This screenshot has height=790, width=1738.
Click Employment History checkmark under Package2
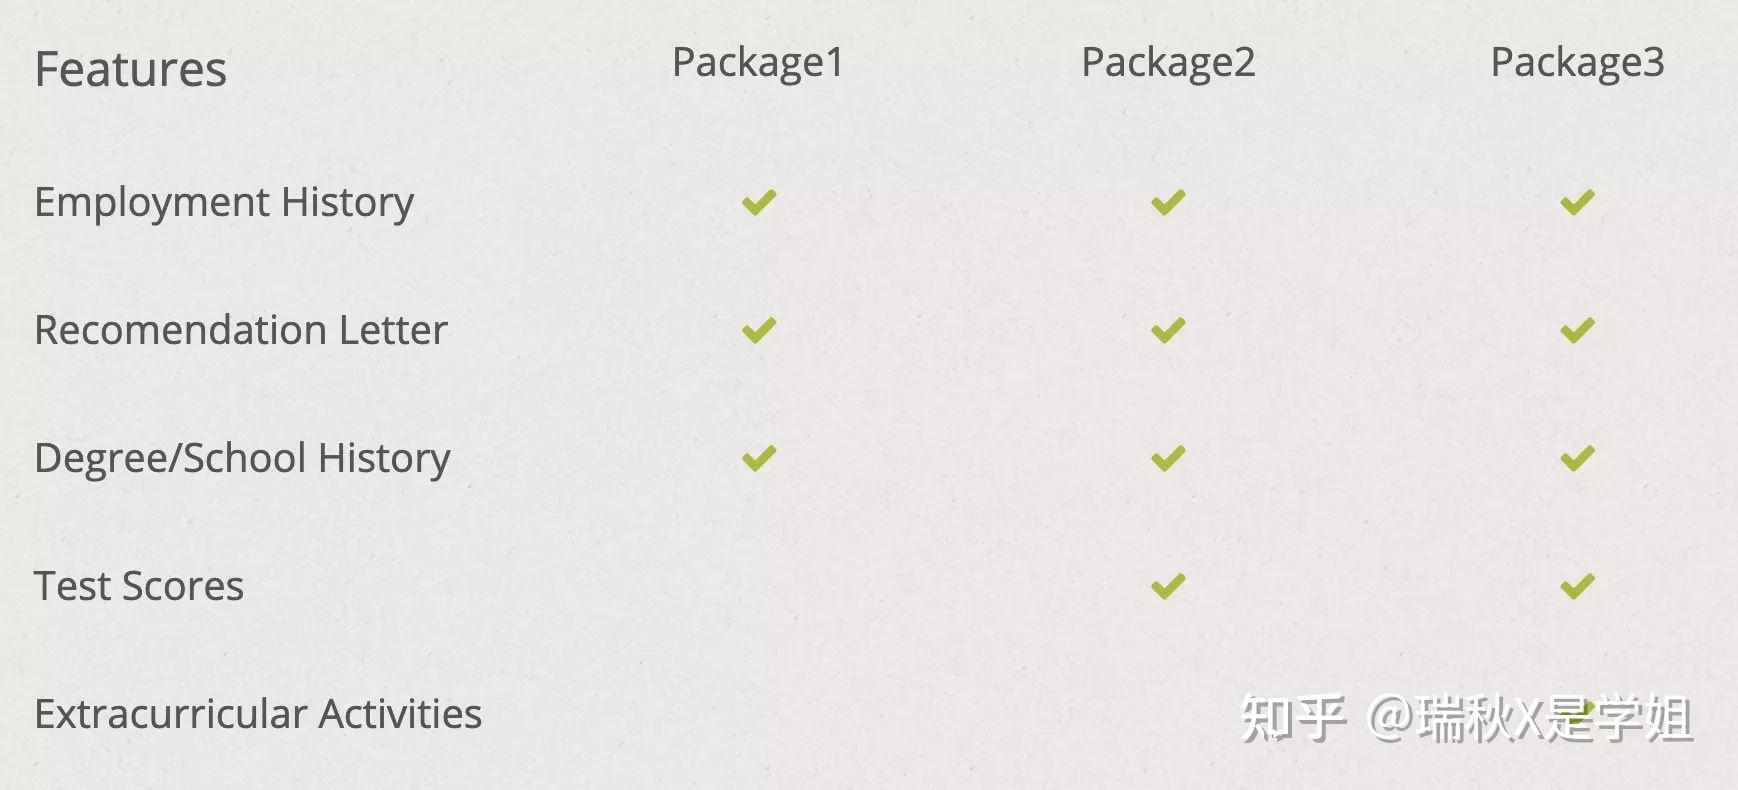(1168, 203)
